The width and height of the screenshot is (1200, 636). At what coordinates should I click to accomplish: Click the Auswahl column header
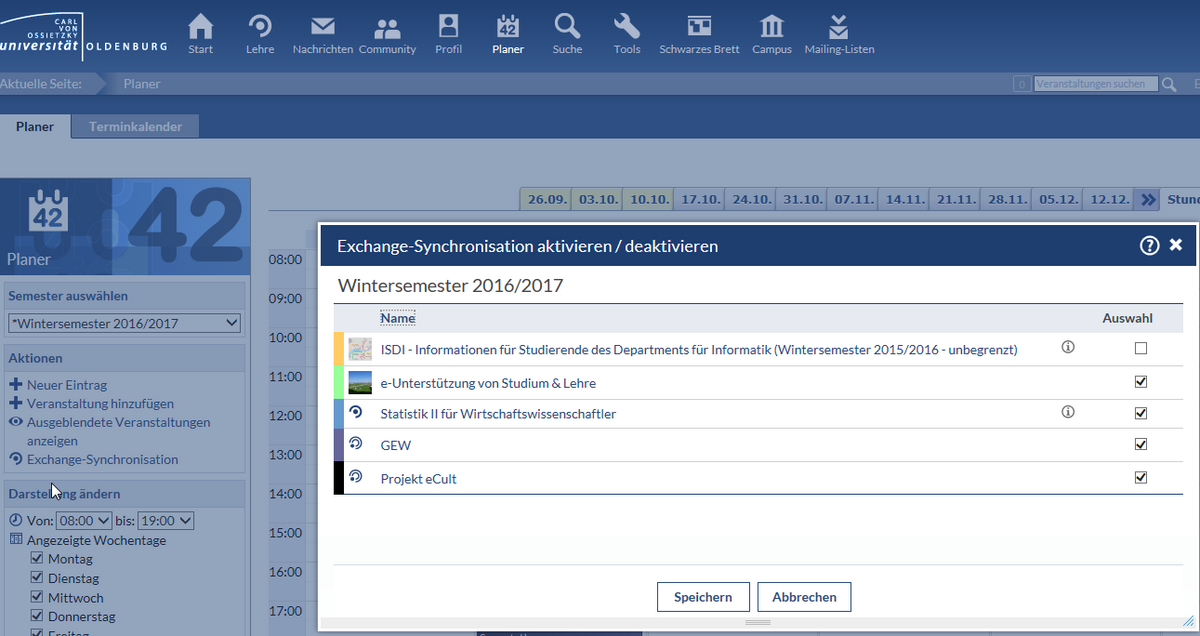1128,318
